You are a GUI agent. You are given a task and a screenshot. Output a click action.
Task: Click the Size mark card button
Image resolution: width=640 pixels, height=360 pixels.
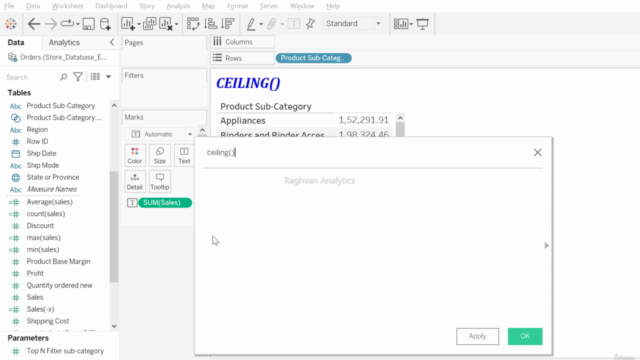pyautogui.click(x=160, y=156)
